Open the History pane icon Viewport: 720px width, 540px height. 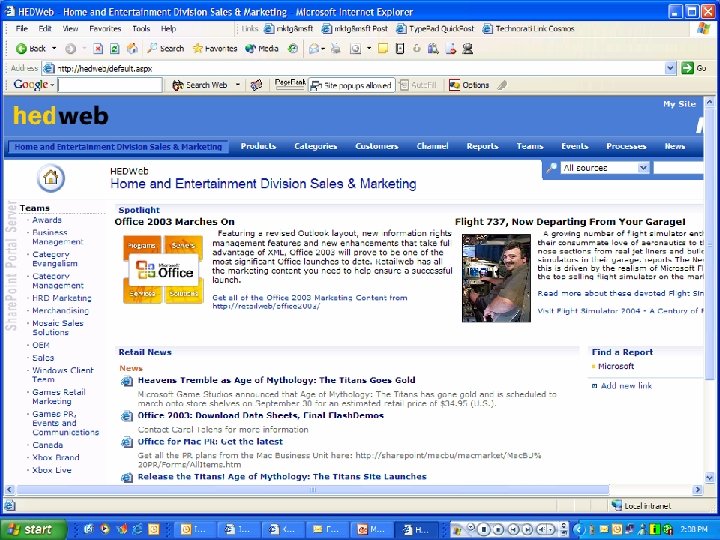point(292,48)
